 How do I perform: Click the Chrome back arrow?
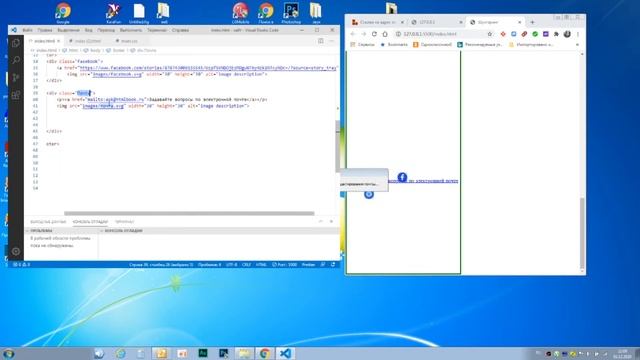[353, 34]
